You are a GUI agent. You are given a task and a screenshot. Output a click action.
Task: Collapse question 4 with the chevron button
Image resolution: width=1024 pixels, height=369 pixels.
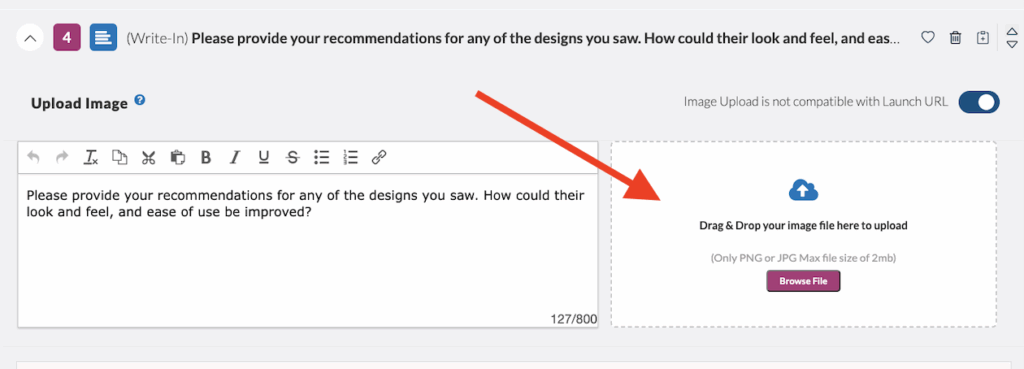point(29,38)
